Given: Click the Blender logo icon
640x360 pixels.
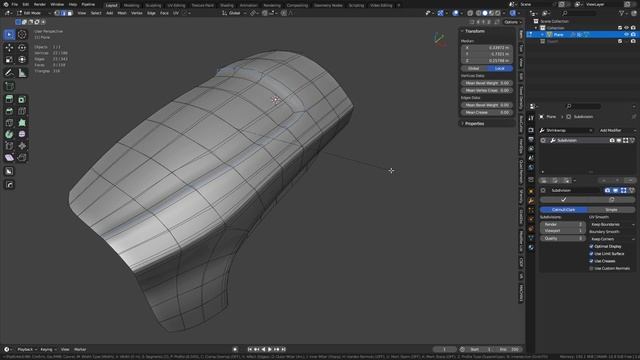Looking at the screenshot, I should pyautogui.click(x=6, y=4).
